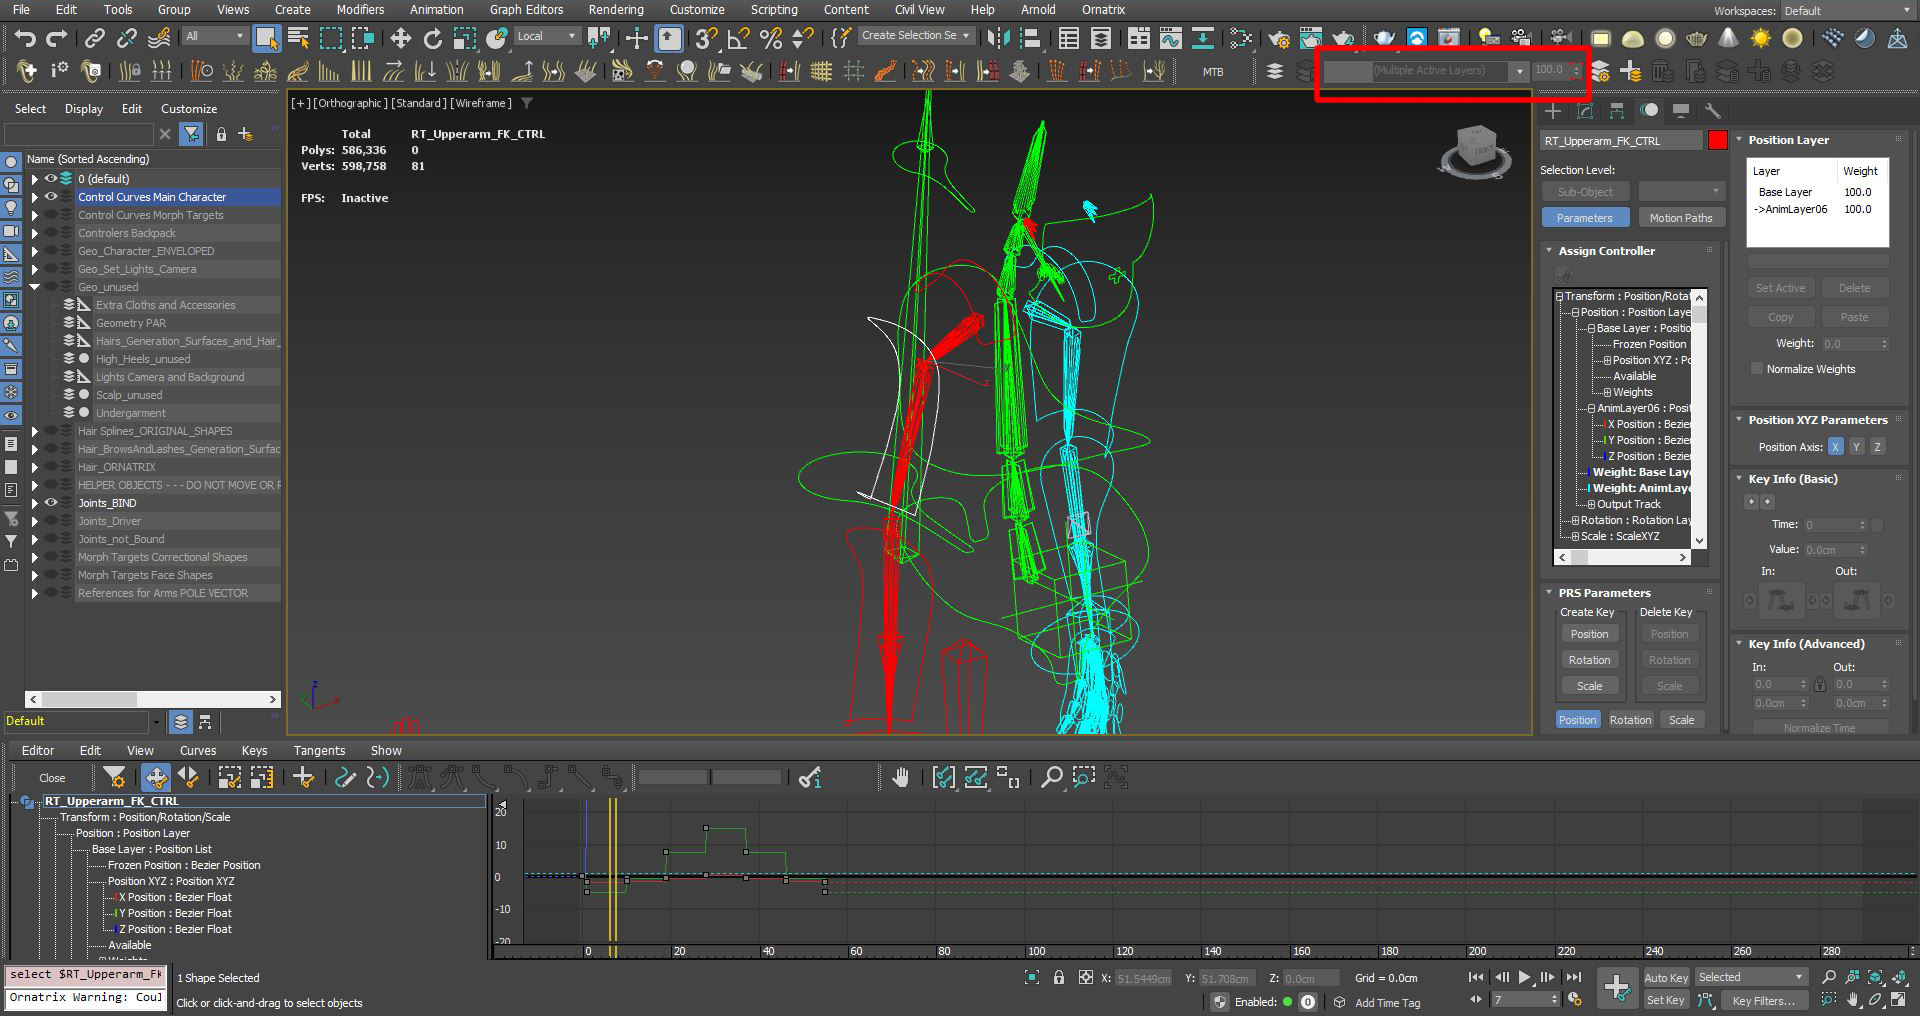Click the Zoom magnifier in curve editor

point(1051,777)
